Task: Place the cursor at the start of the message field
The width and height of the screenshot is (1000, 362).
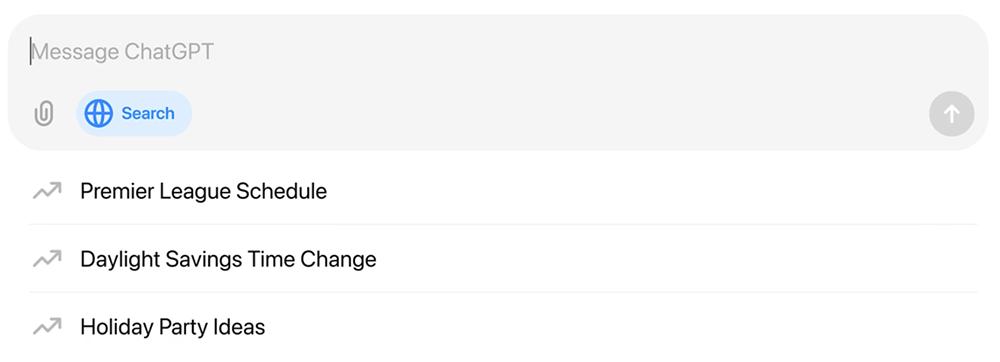Action: pyautogui.click(x=31, y=52)
